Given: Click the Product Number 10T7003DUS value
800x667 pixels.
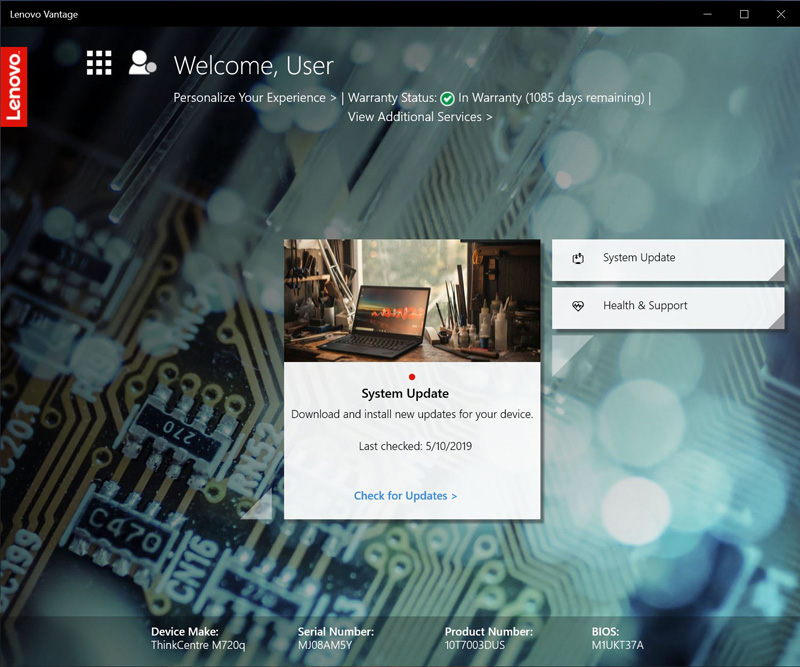Looking at the screenshot, I should [474, 645].
